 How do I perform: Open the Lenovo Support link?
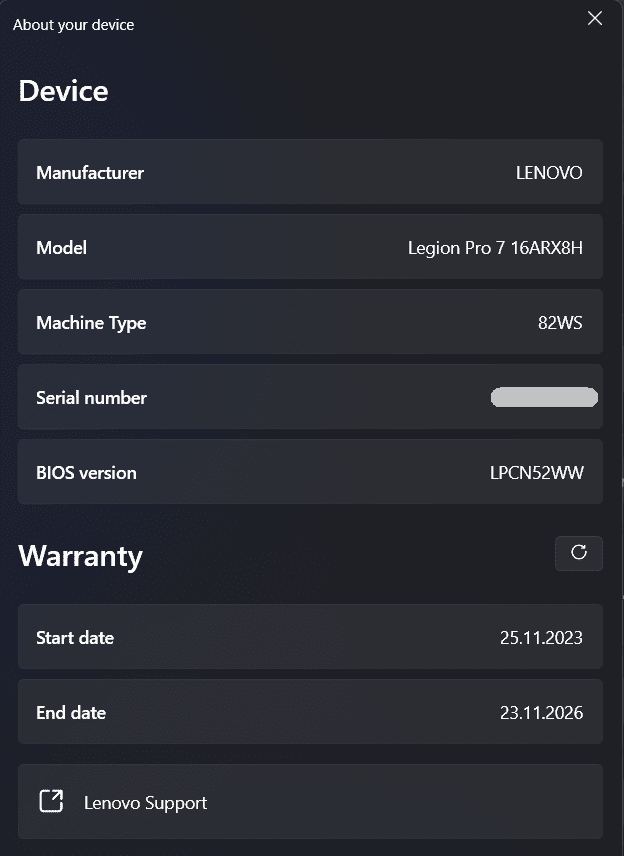(146, 803)
